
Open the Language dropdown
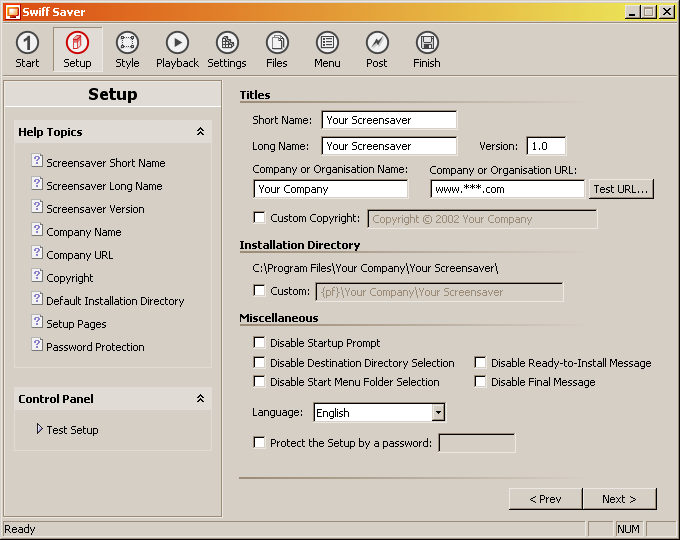click(x=438, y=412)
